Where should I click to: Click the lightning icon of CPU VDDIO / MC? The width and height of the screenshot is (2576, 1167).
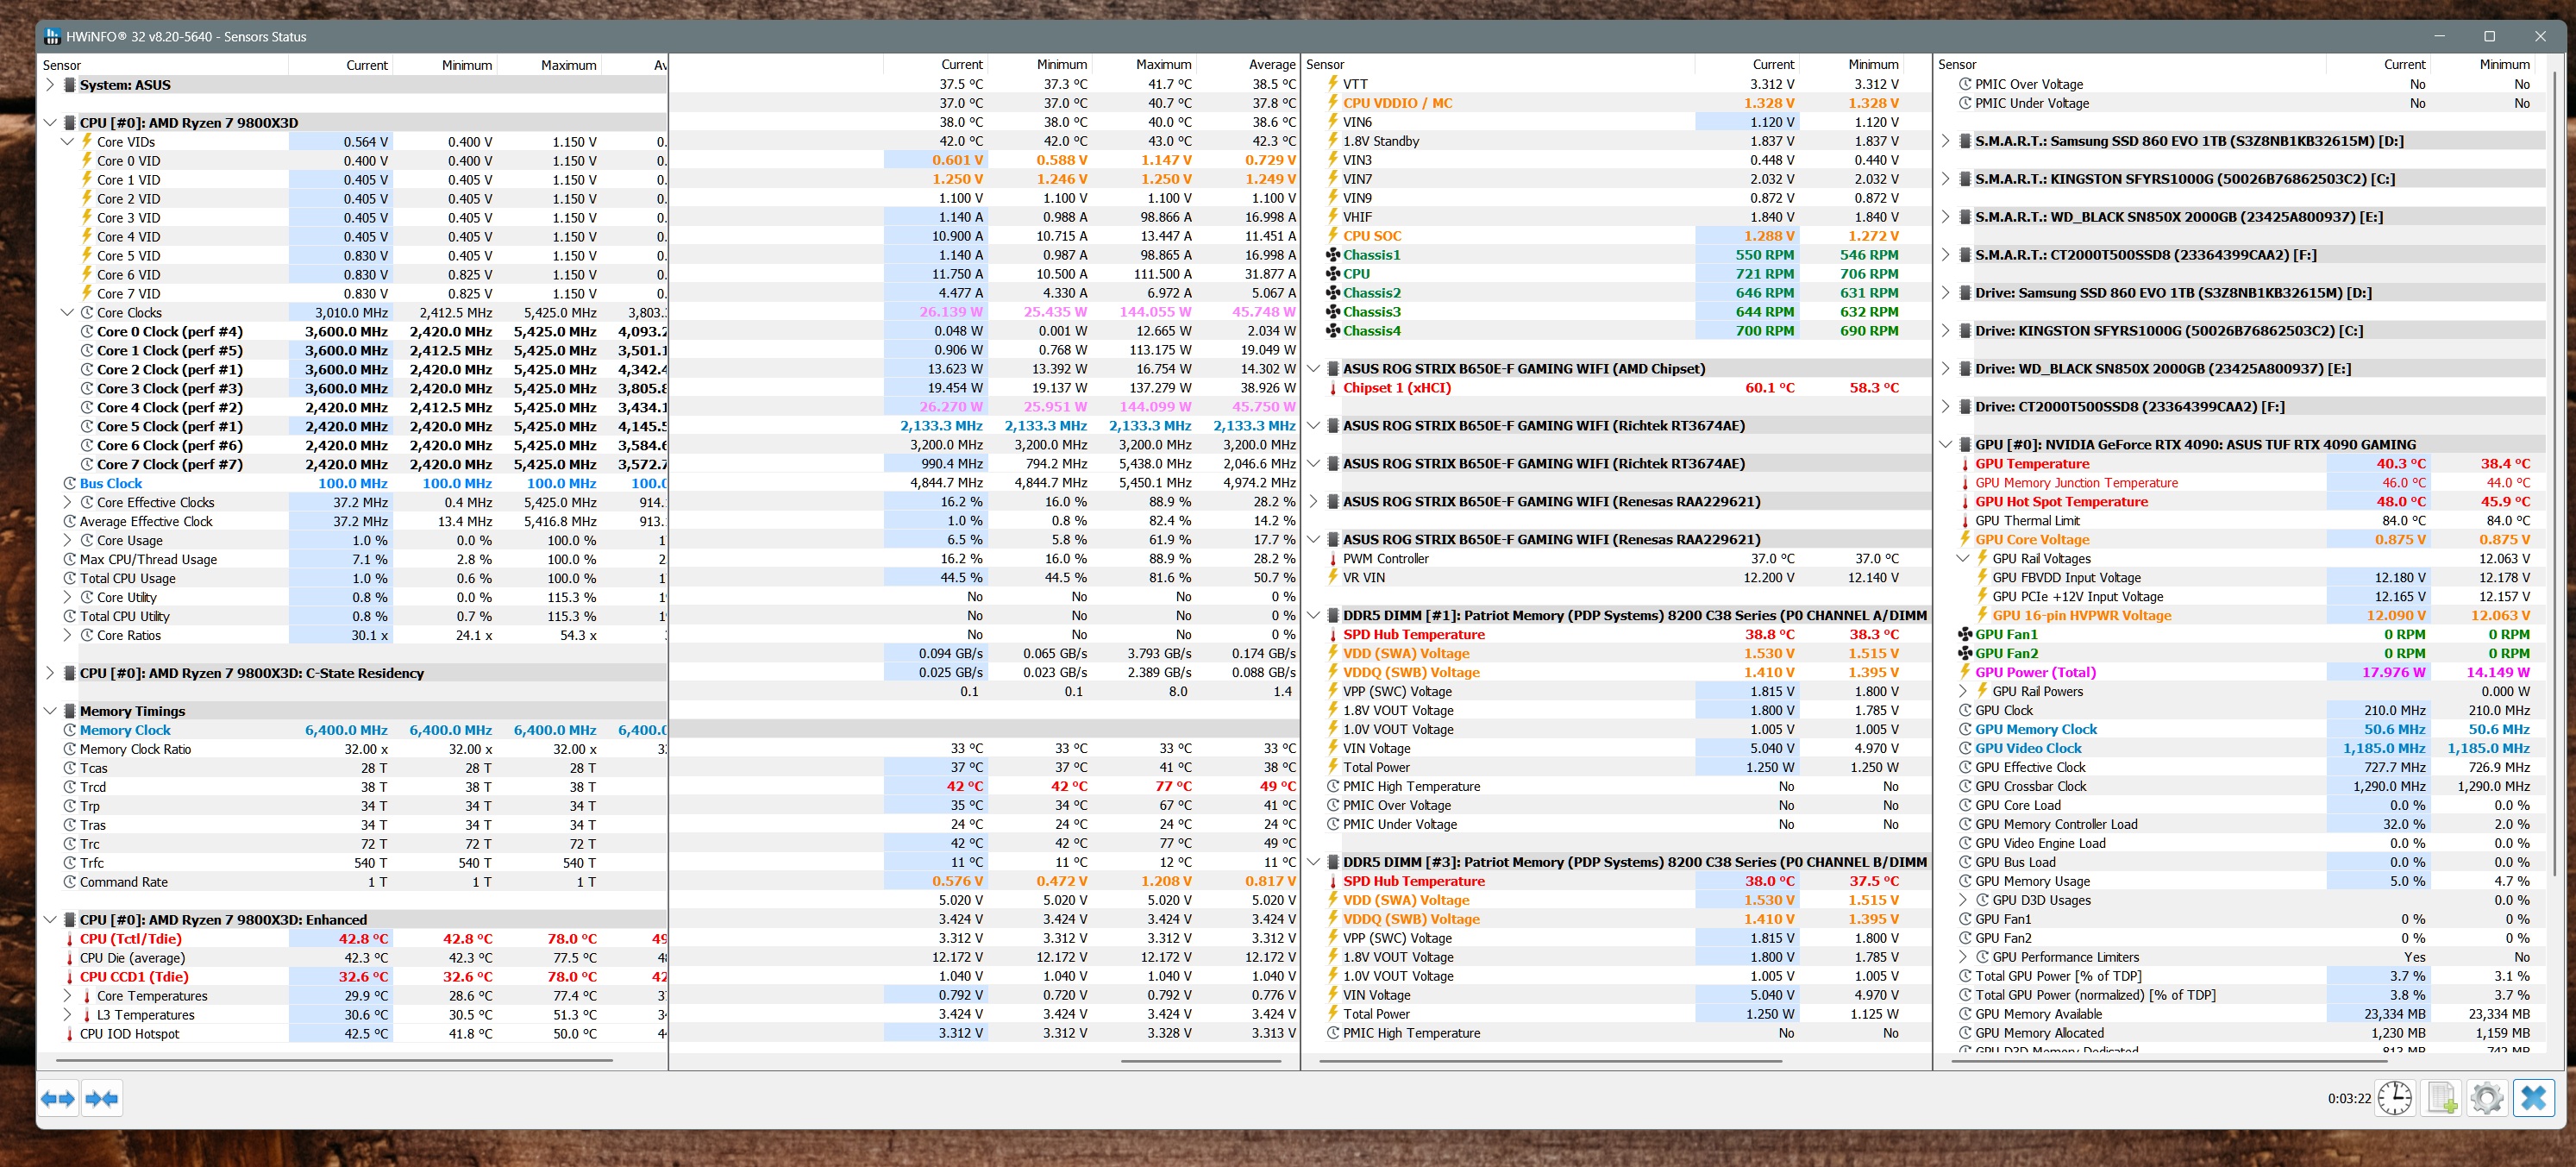(x=1333, y=103)
